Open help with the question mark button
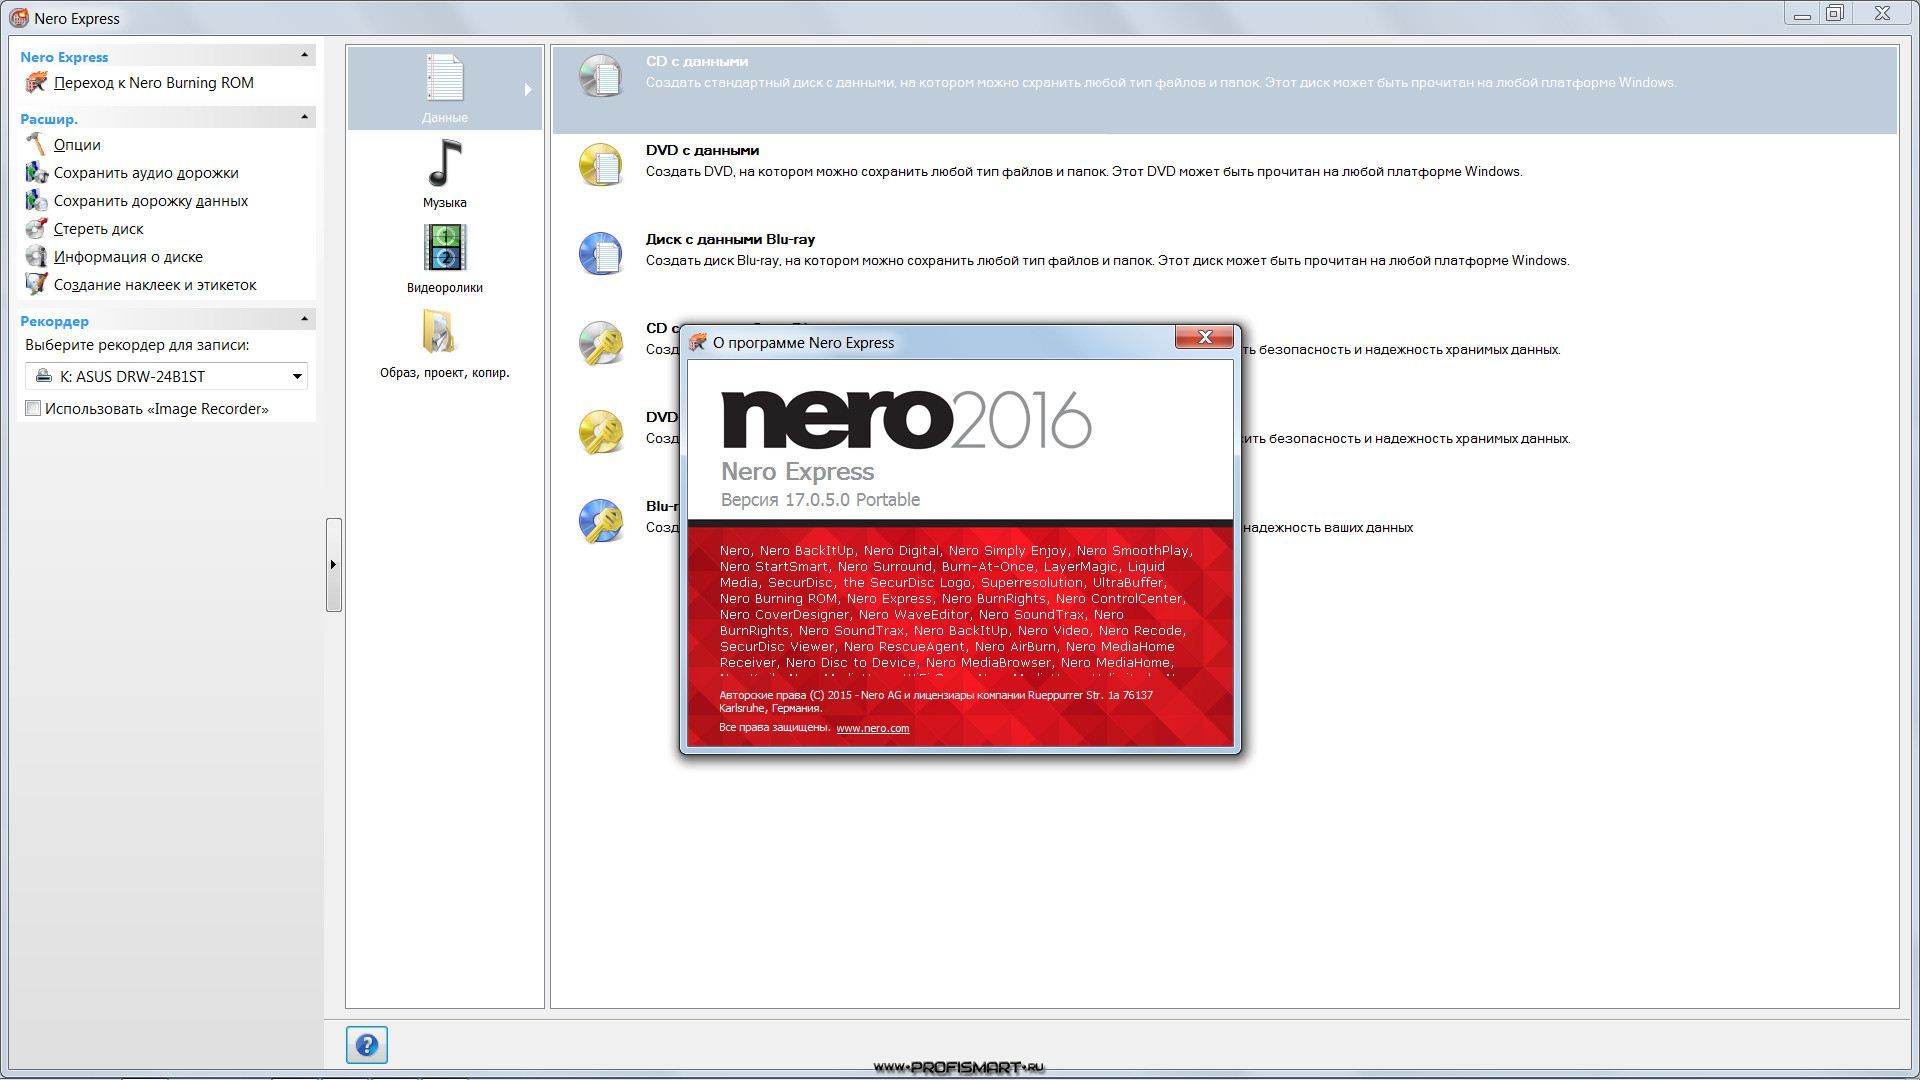This screenshot has height=1080, width=1920. coord(367,1045)
